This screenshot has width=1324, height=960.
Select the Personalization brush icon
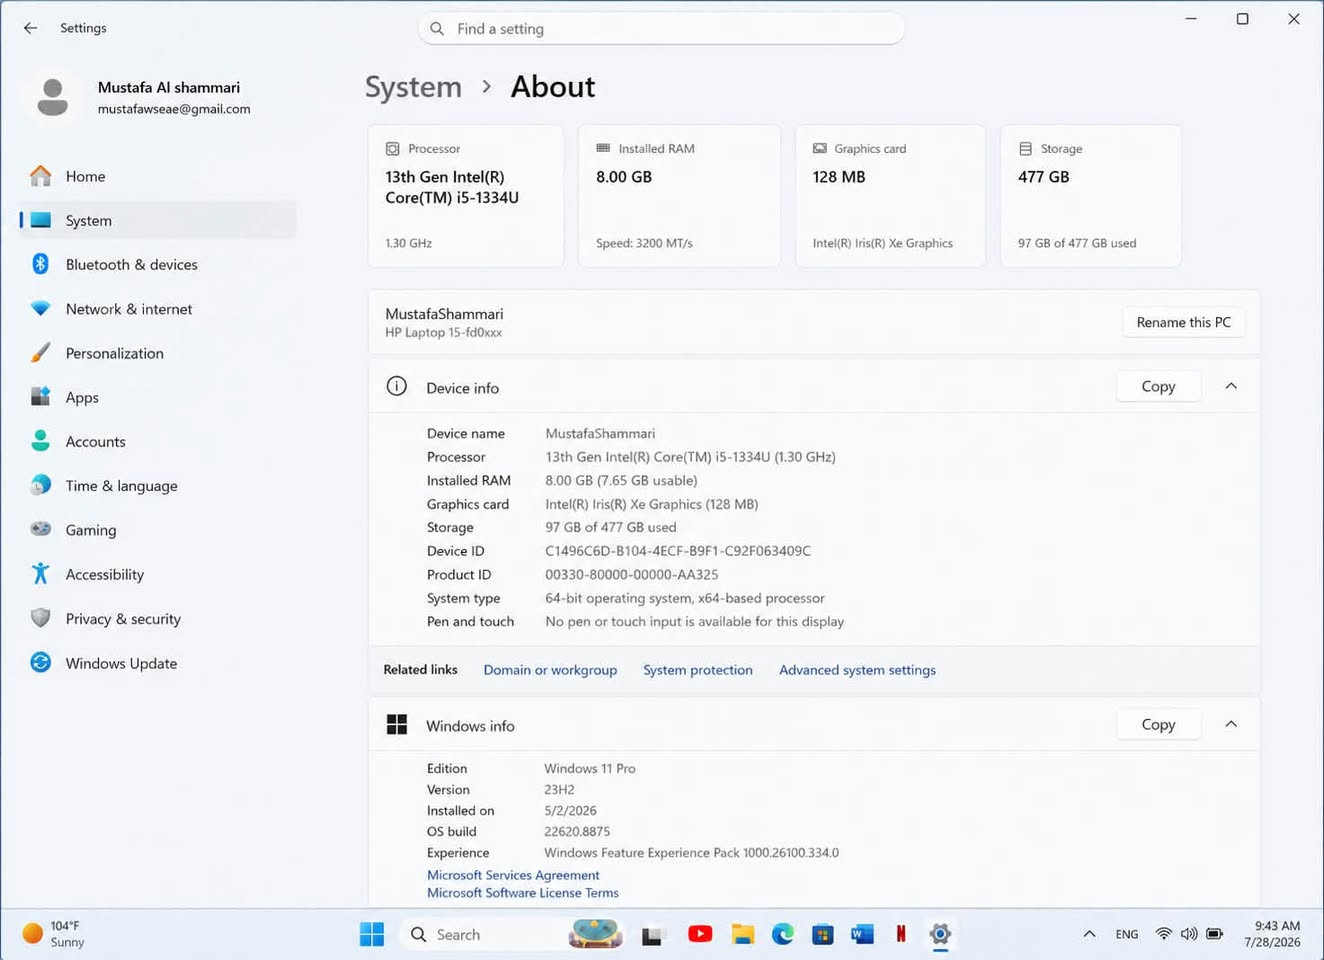[40, 353]
